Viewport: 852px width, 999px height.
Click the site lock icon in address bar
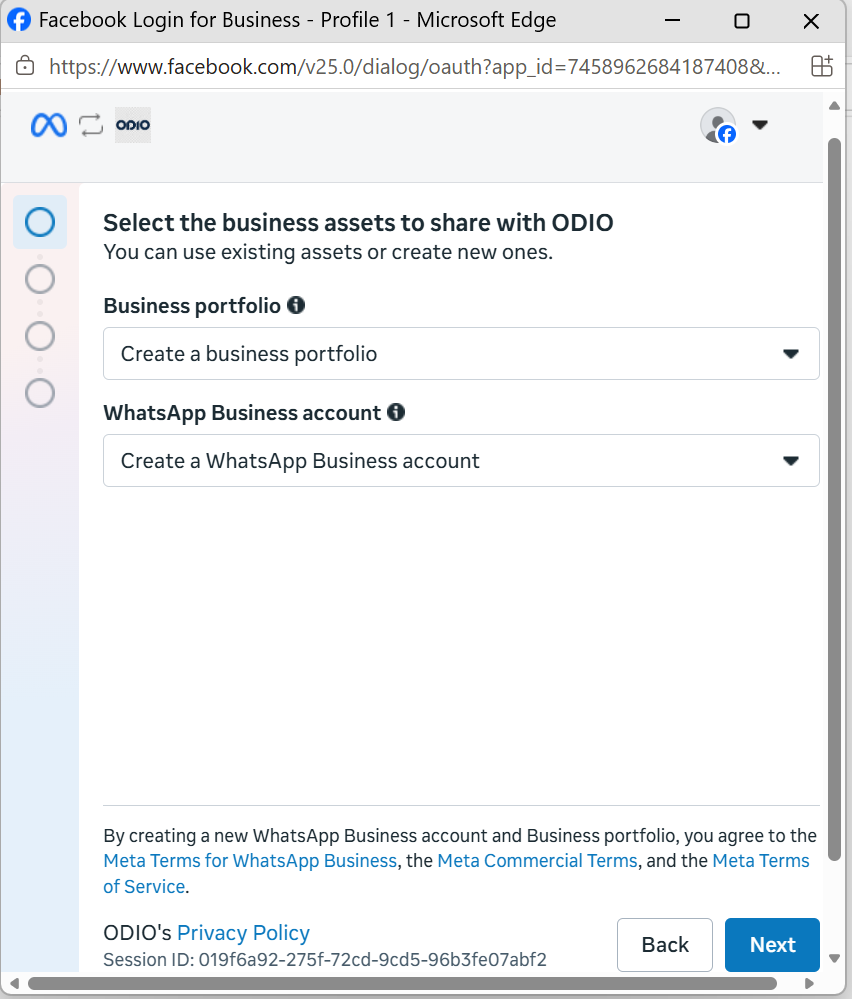[x=25, y=66]
